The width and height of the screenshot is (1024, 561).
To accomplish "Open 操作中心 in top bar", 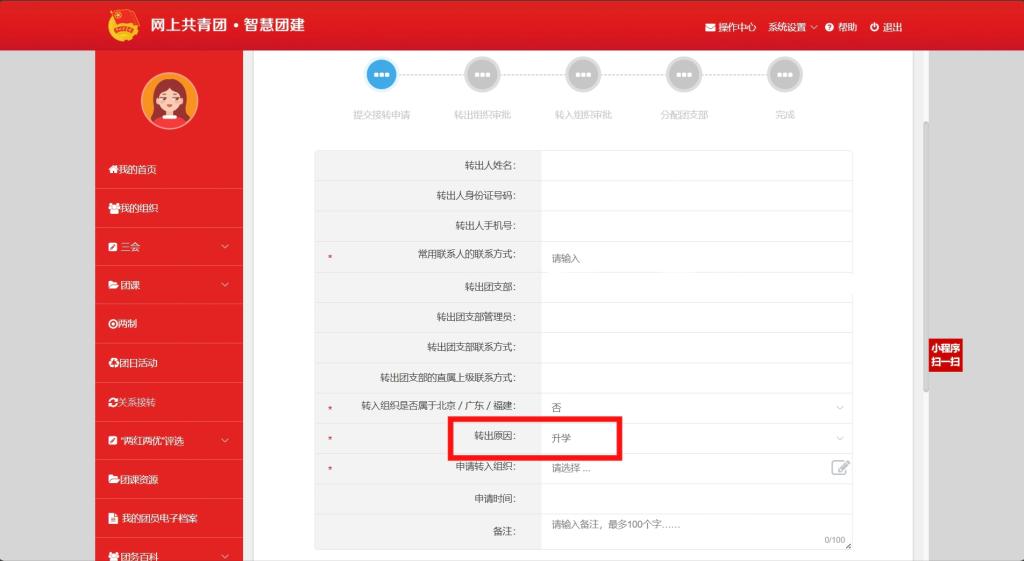I will click(x=730, y=27).
